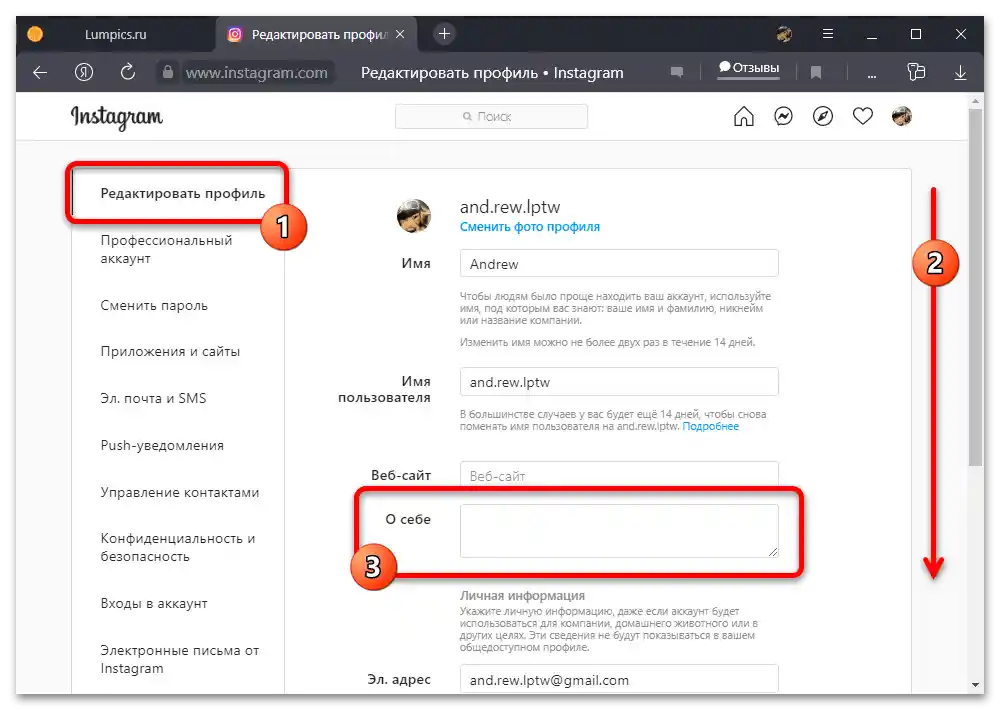1000x710 pixels.
Task: Open the extensions panel icon
Action: click(916, 72)
